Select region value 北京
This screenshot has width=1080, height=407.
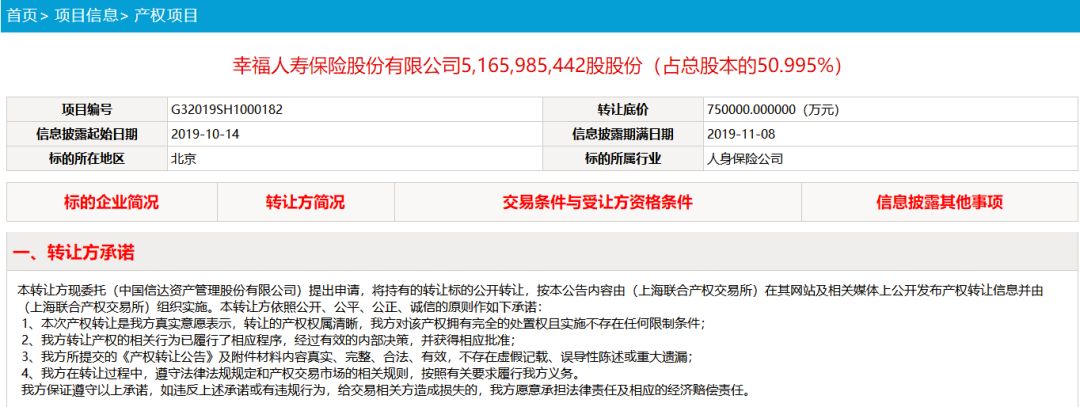click(184, 158)
